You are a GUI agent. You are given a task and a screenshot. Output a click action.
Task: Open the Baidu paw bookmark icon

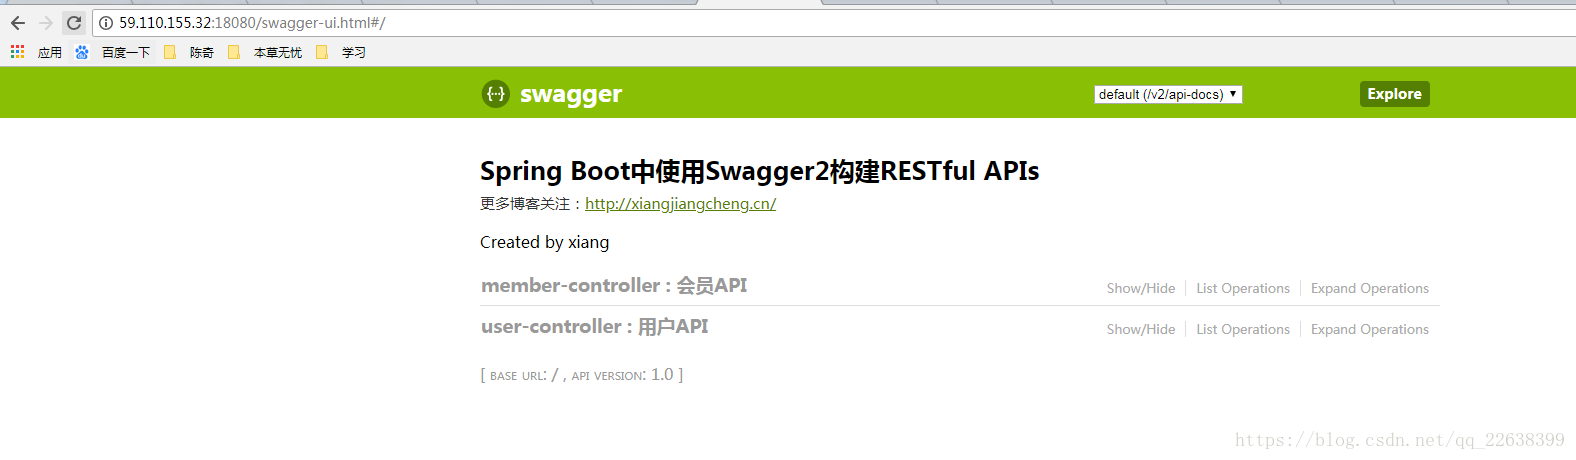pos(82,52)
